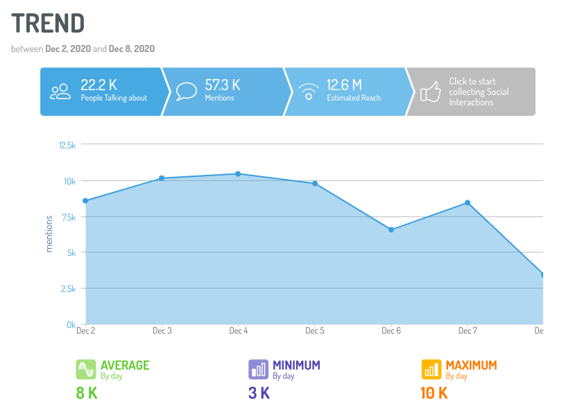Click the Dec 6 dip data point
The image size is (564, 412).
pos(391,230)
